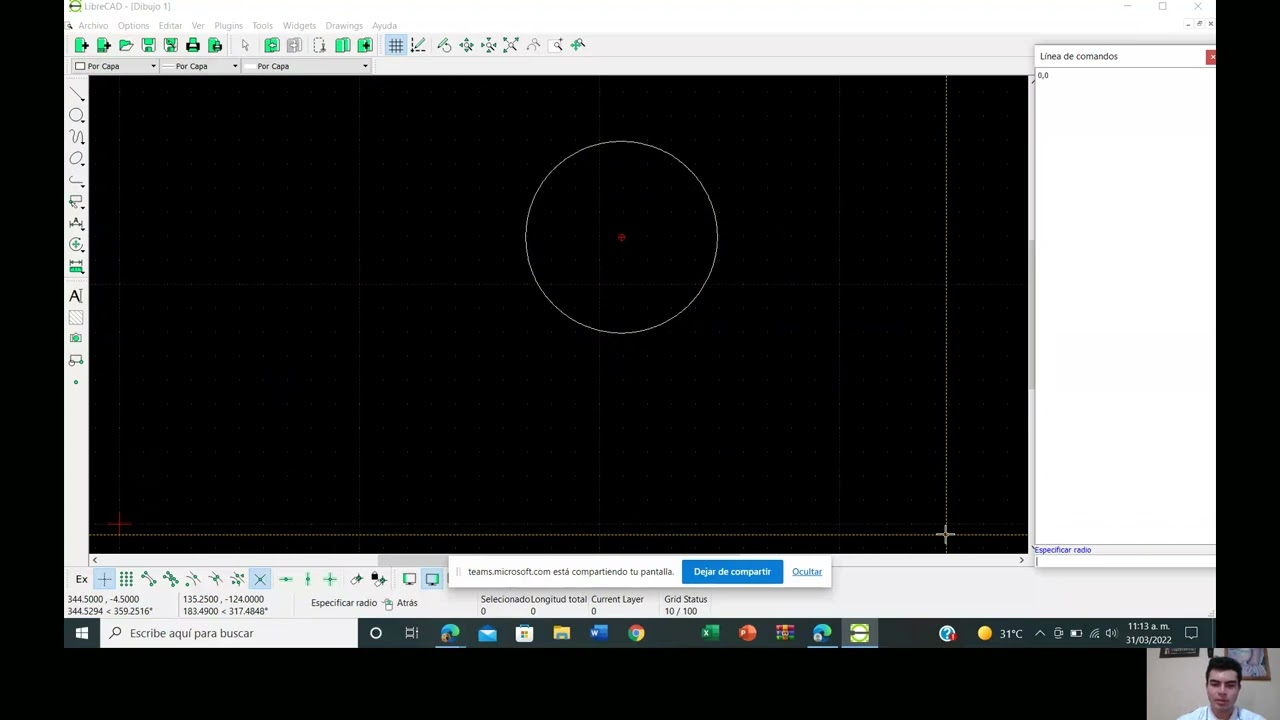The width and height of the screenshot is (1280, 720).
Task: Print the drawing using the printer icon
Action: 192,45
